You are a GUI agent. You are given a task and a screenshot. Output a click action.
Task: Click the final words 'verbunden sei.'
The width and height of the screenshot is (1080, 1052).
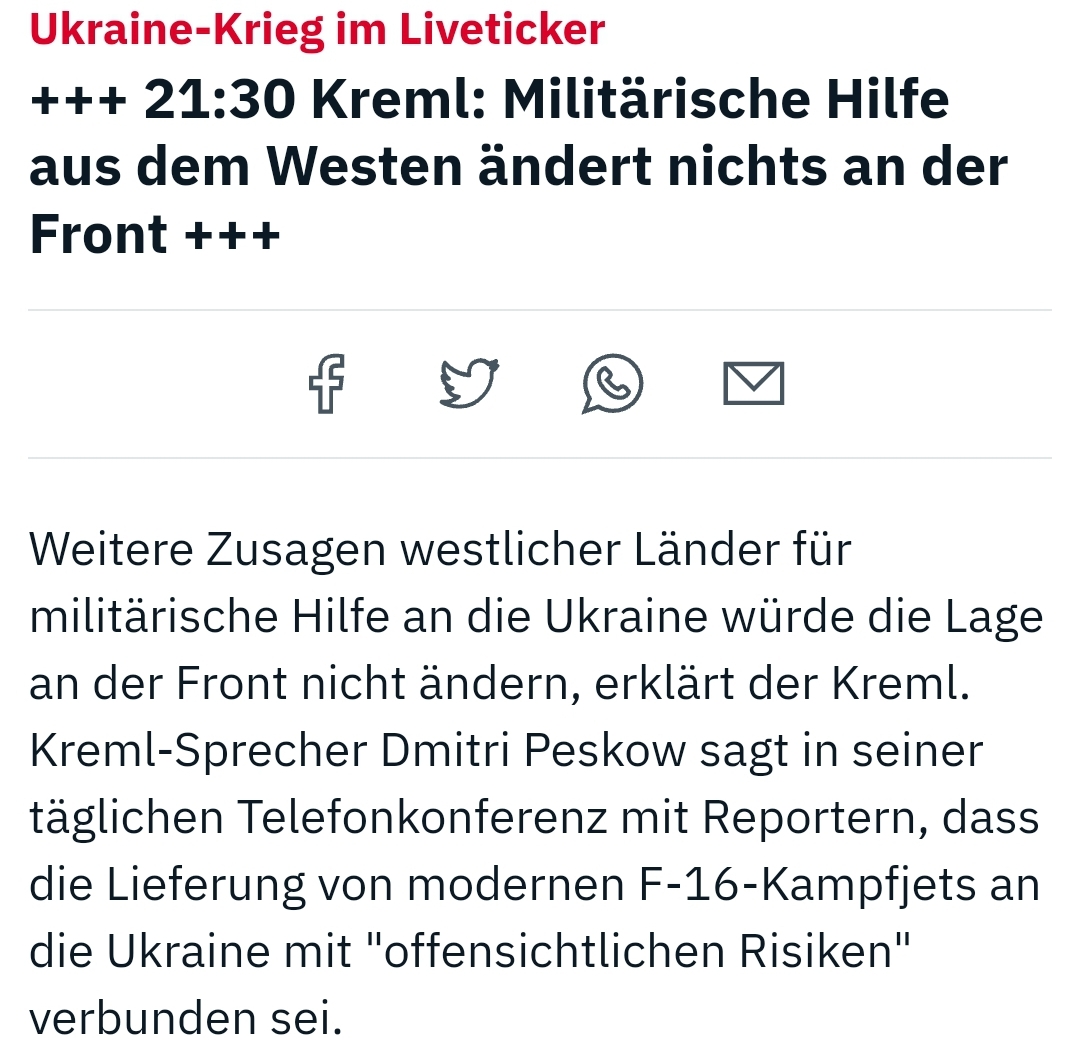pos(187,1017)
